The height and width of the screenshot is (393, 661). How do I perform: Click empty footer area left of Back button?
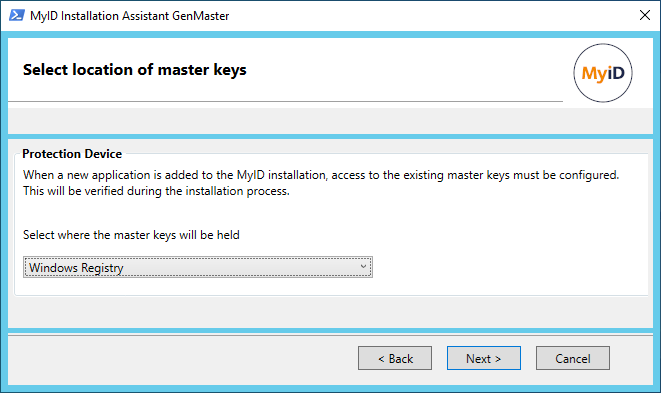click(x=181, y=358)
